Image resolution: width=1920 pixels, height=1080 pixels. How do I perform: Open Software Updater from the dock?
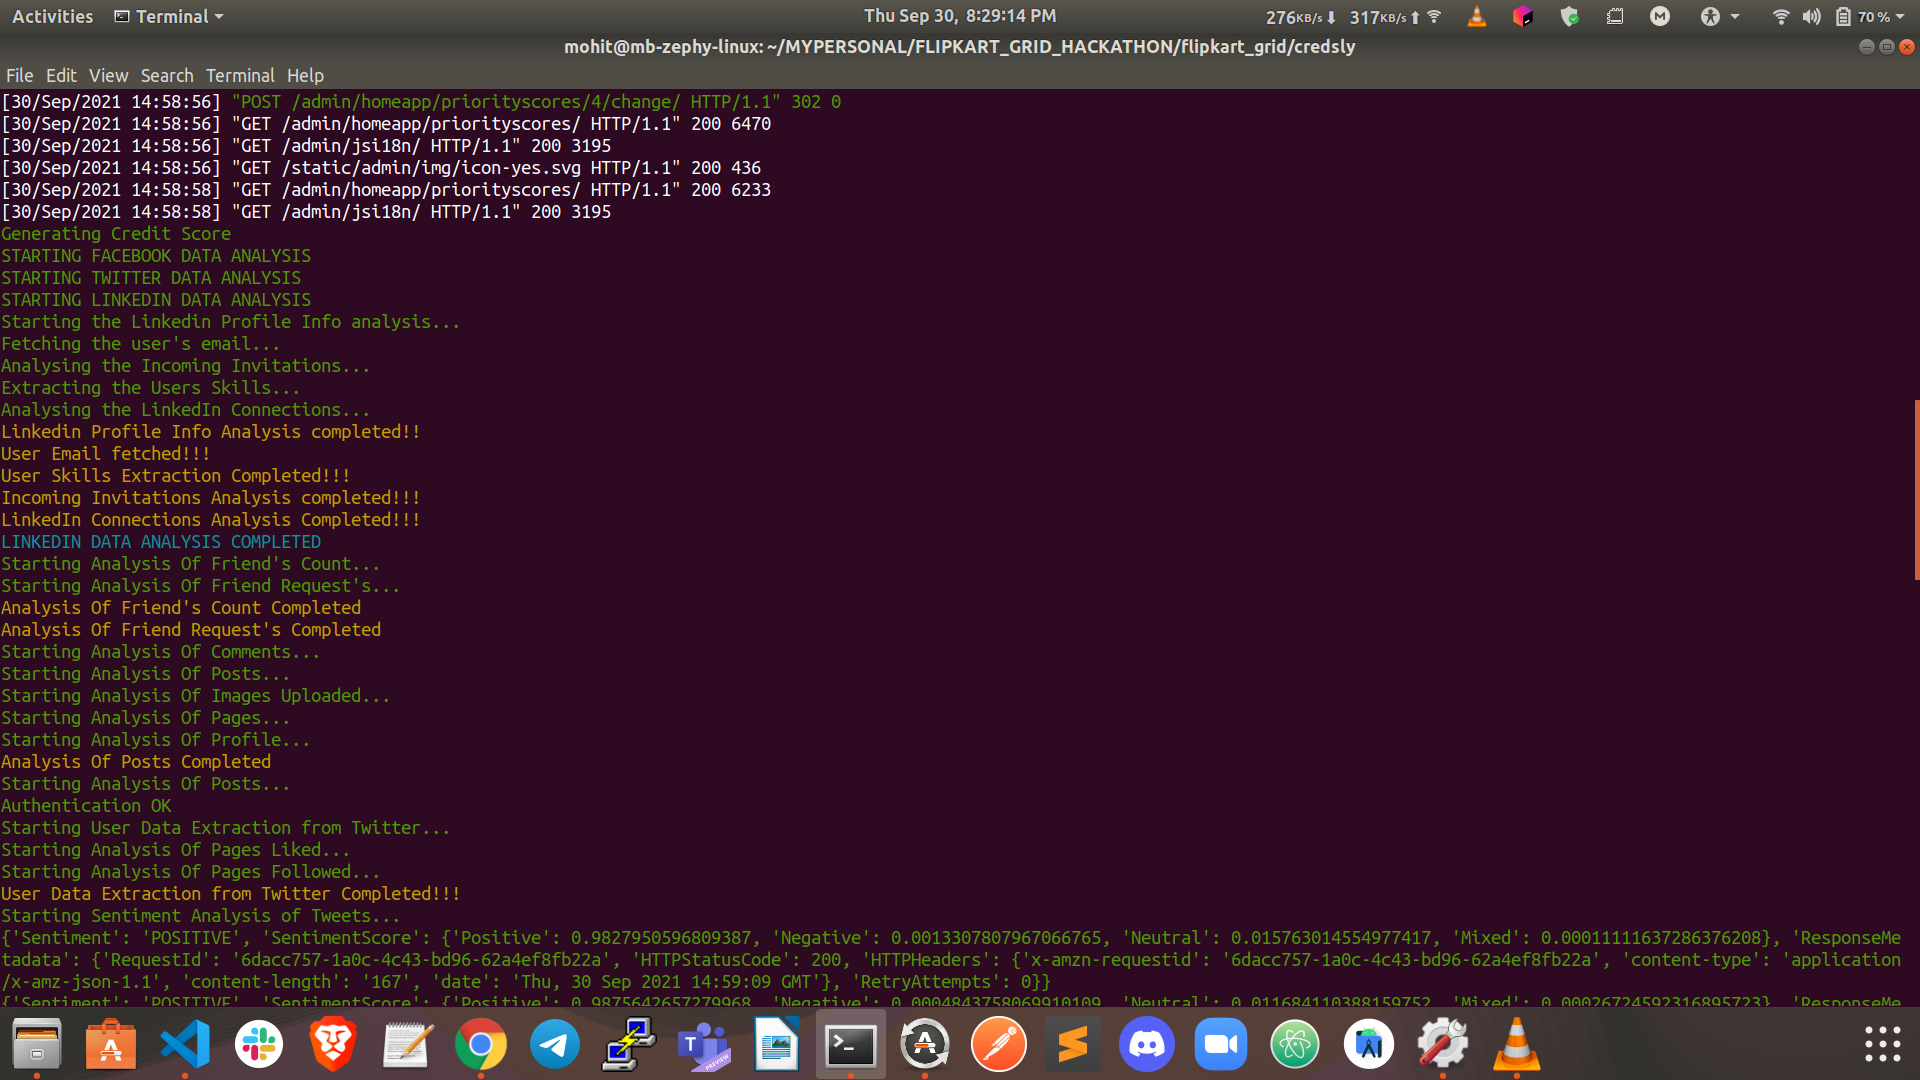pyautogui.click(x=925, y=1044)
